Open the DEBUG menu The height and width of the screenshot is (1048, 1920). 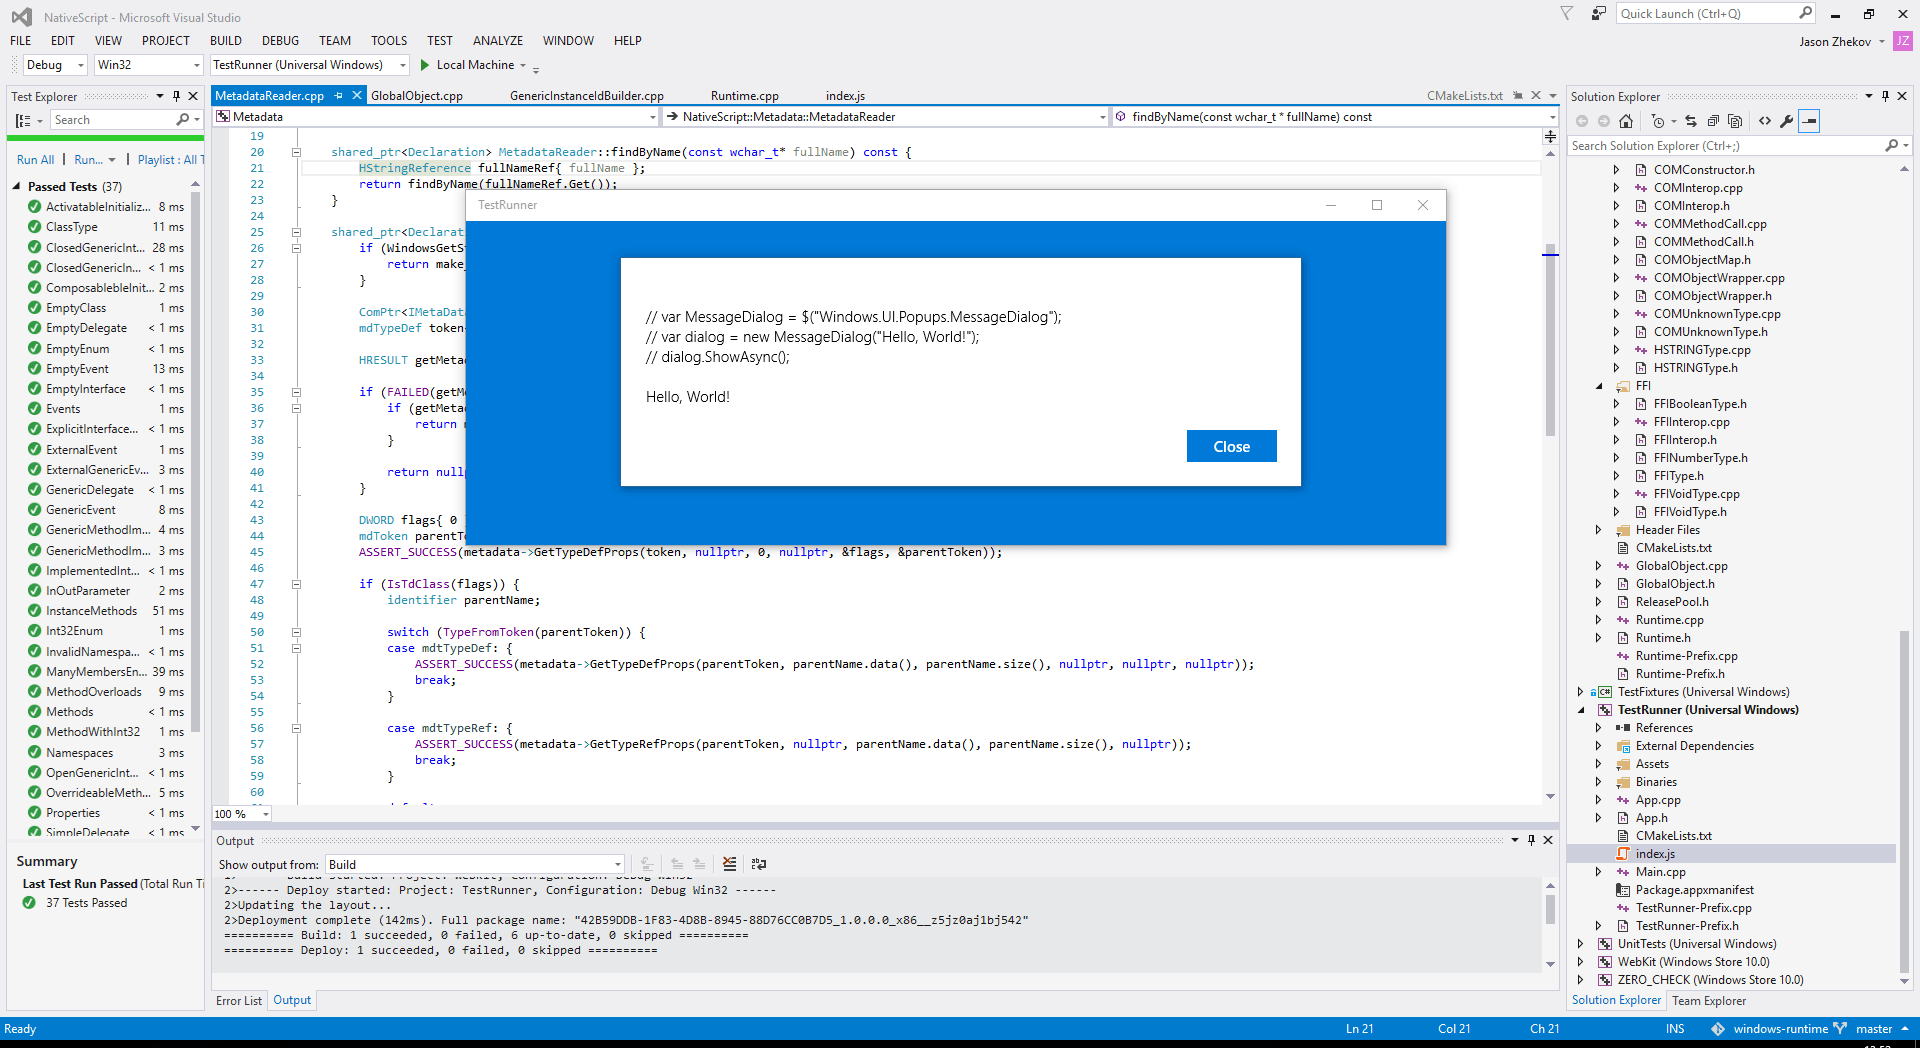click(280, 41)
